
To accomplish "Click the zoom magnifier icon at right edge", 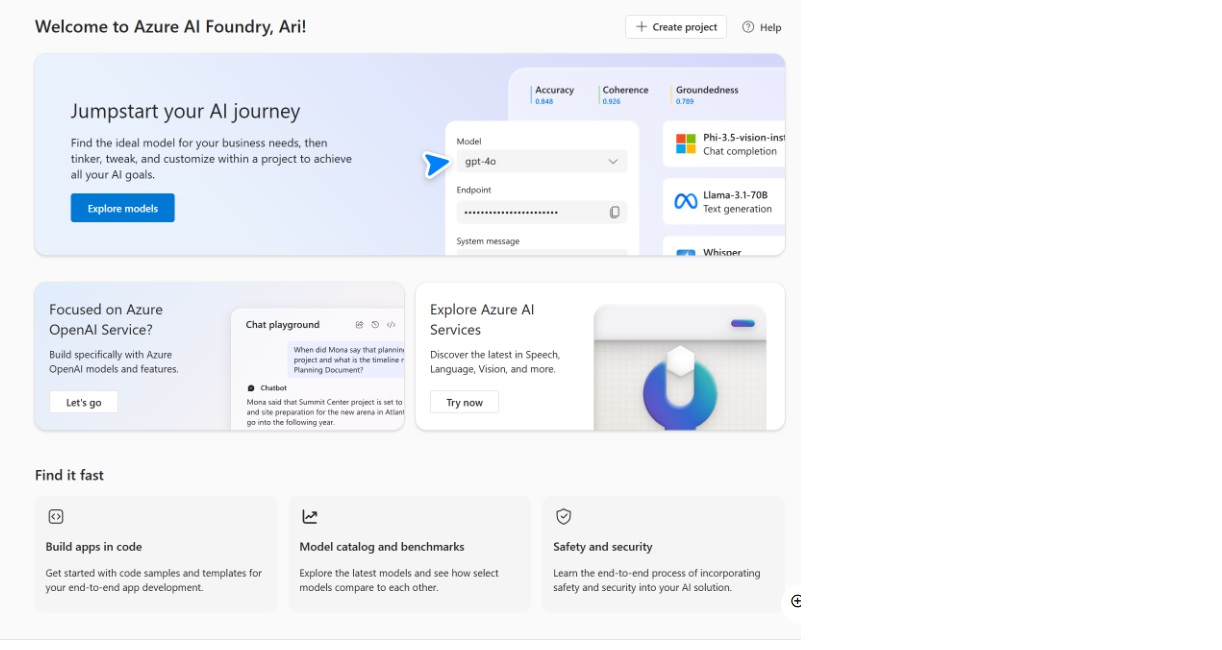I will click(x=796, y=601).
